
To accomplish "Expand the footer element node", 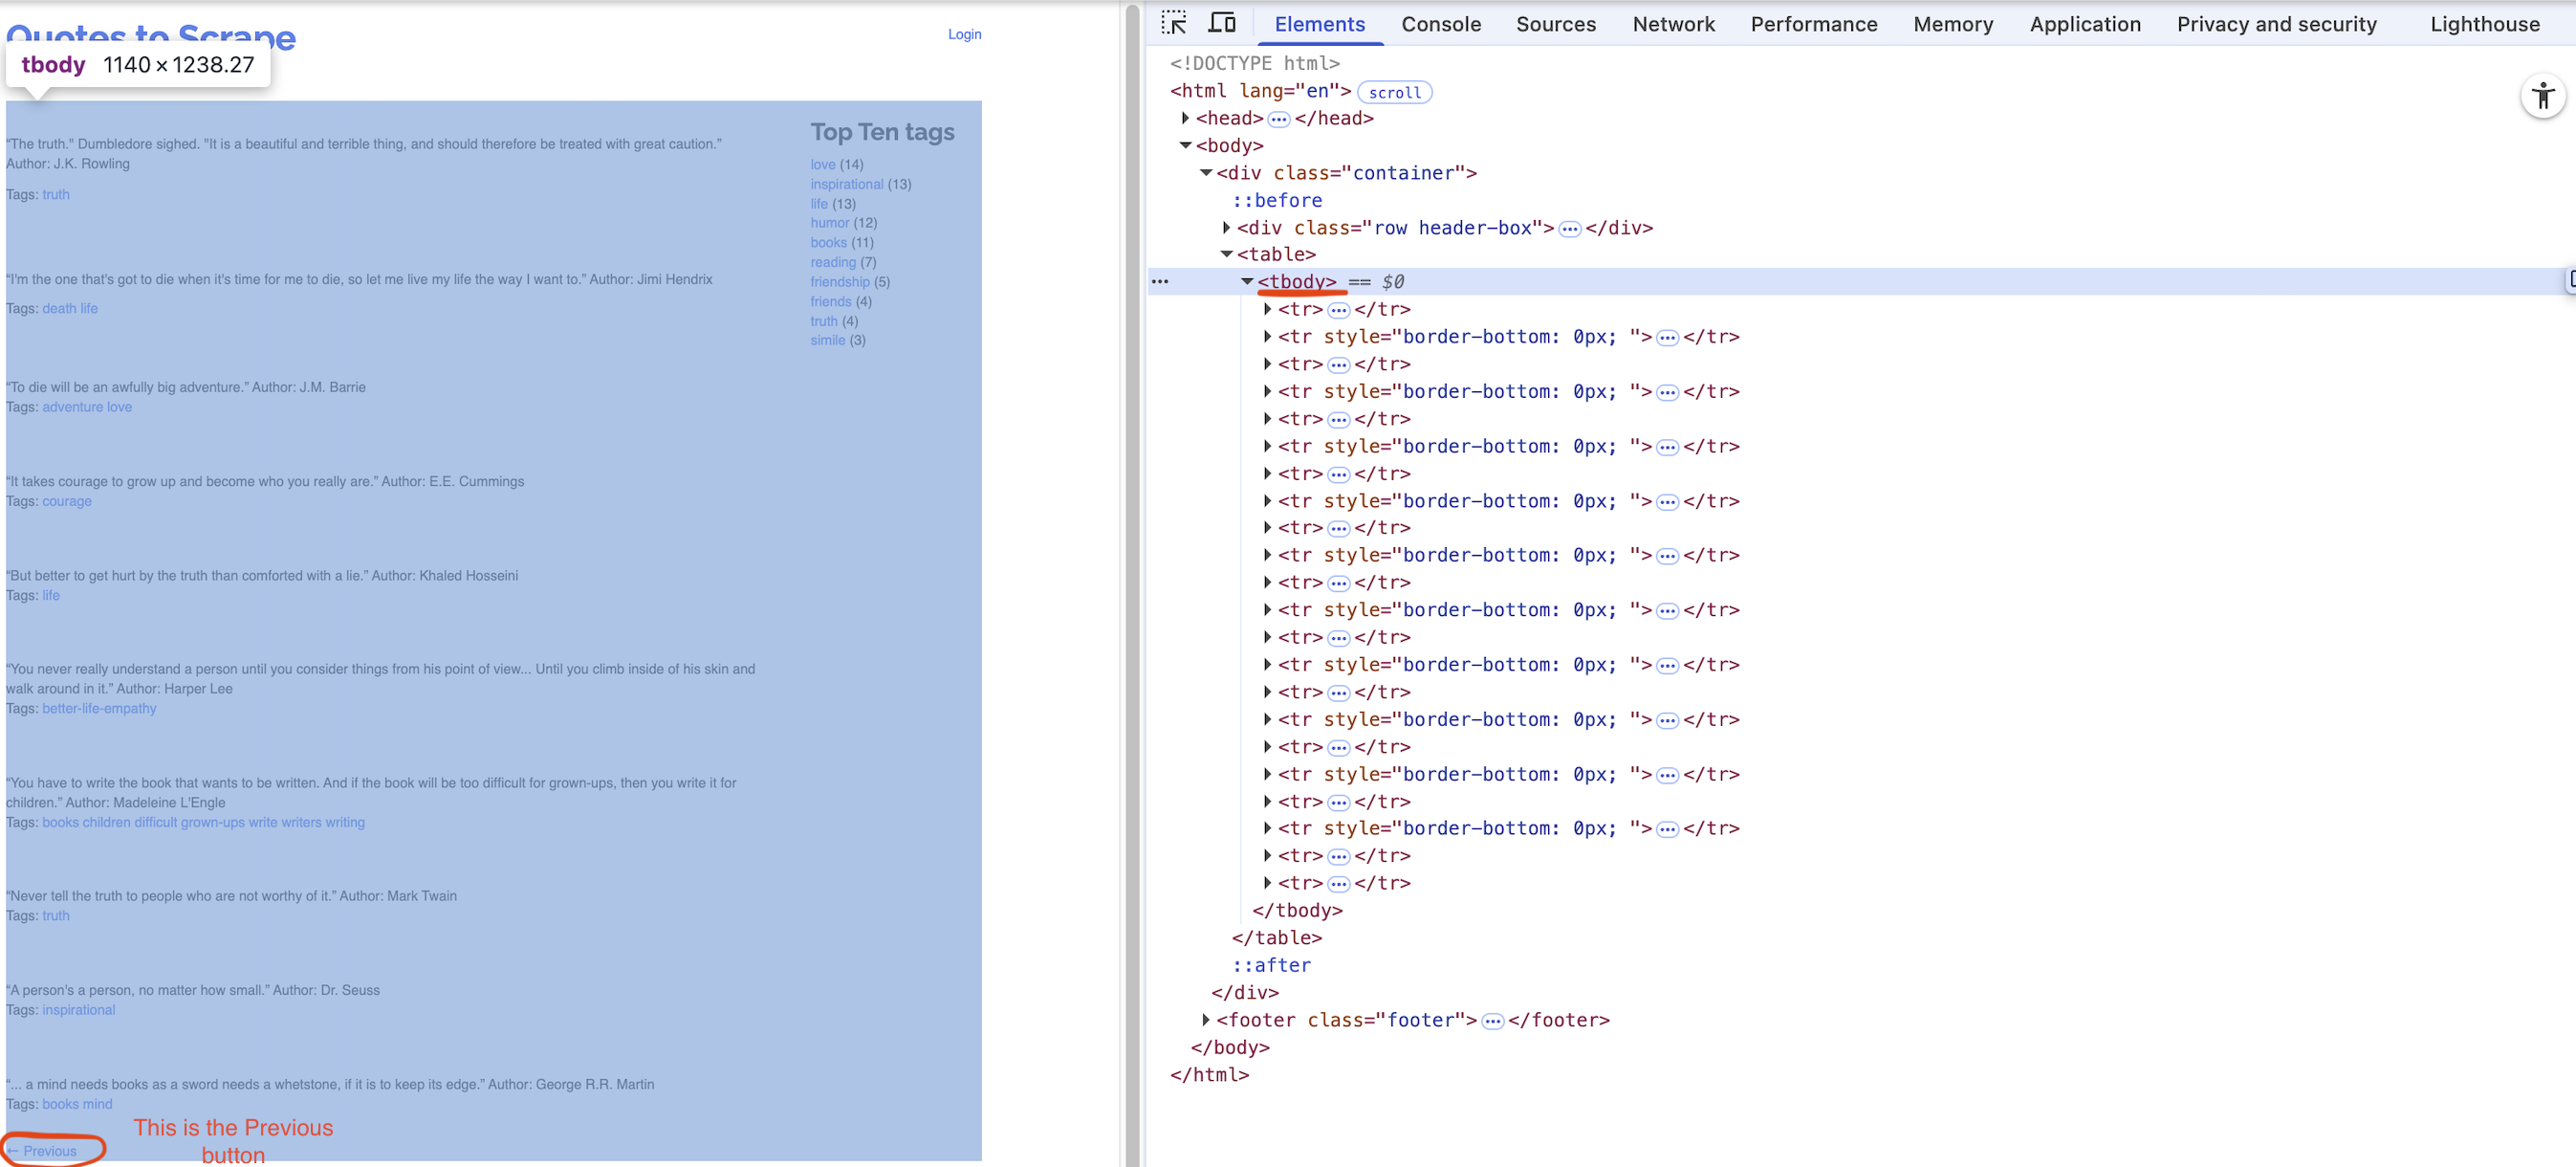I will coord(1206,1020).
